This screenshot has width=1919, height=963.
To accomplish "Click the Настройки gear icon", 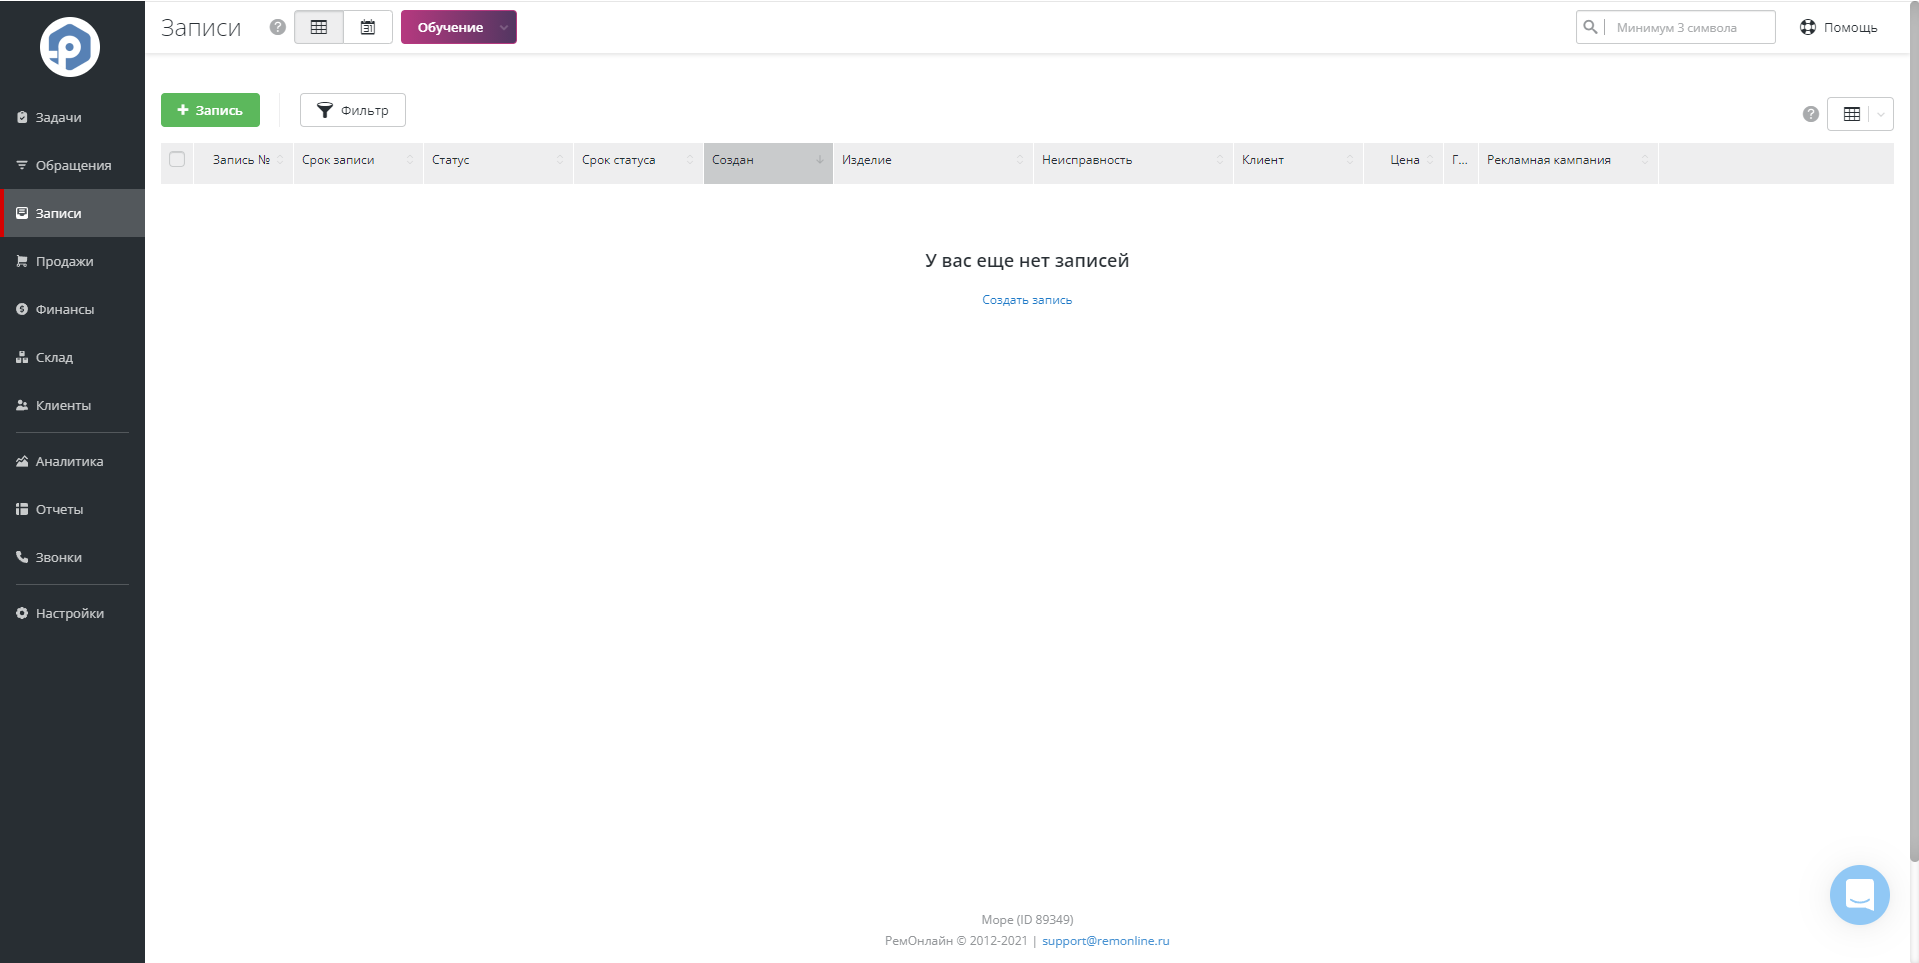I will 22,613.
